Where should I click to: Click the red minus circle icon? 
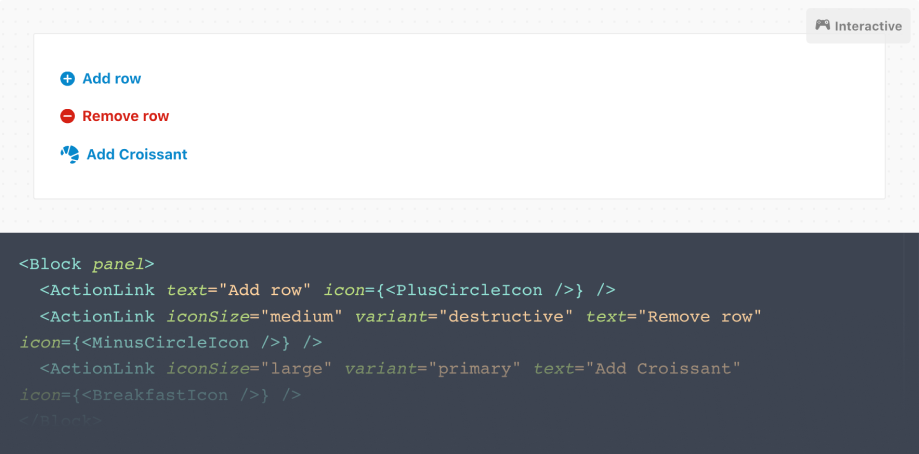pos(67,116)
